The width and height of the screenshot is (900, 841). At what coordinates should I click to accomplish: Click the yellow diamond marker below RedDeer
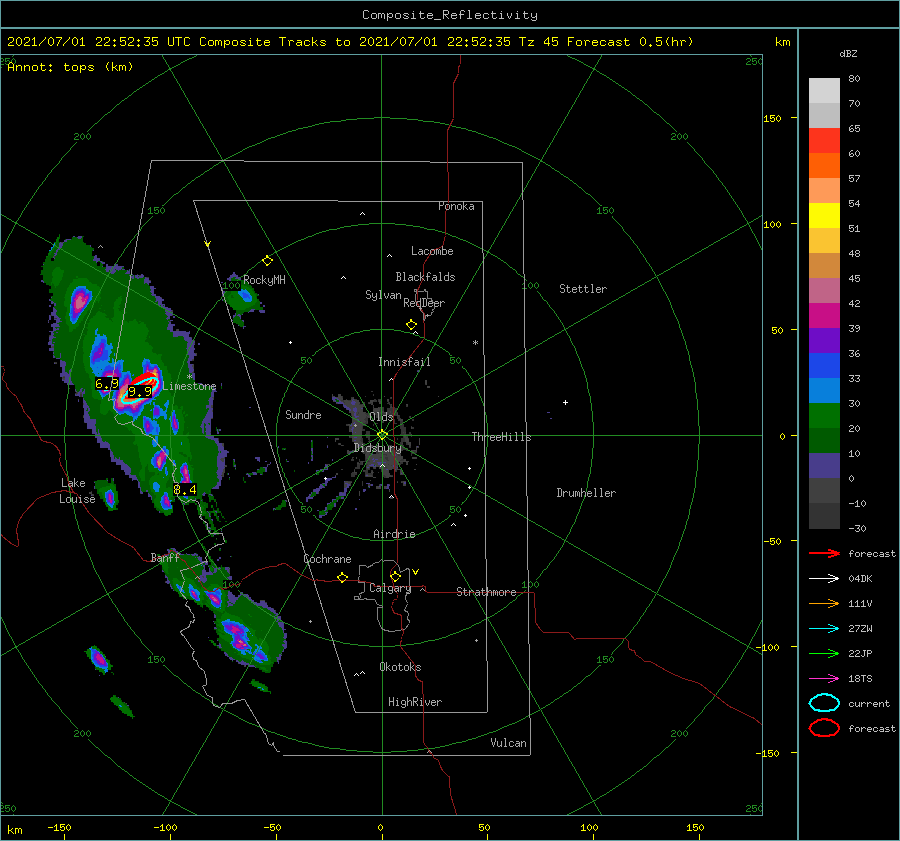pos(411,325)
